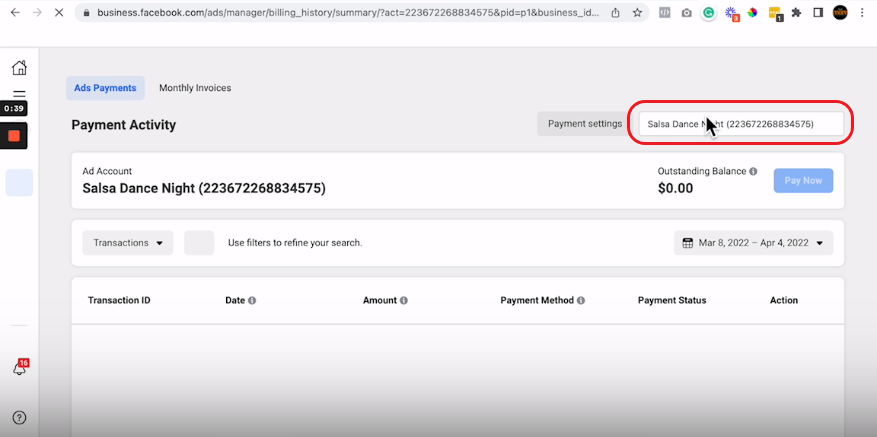Click the Use filters to refine text
Screen dimensions: 877x437
(295, 243)
